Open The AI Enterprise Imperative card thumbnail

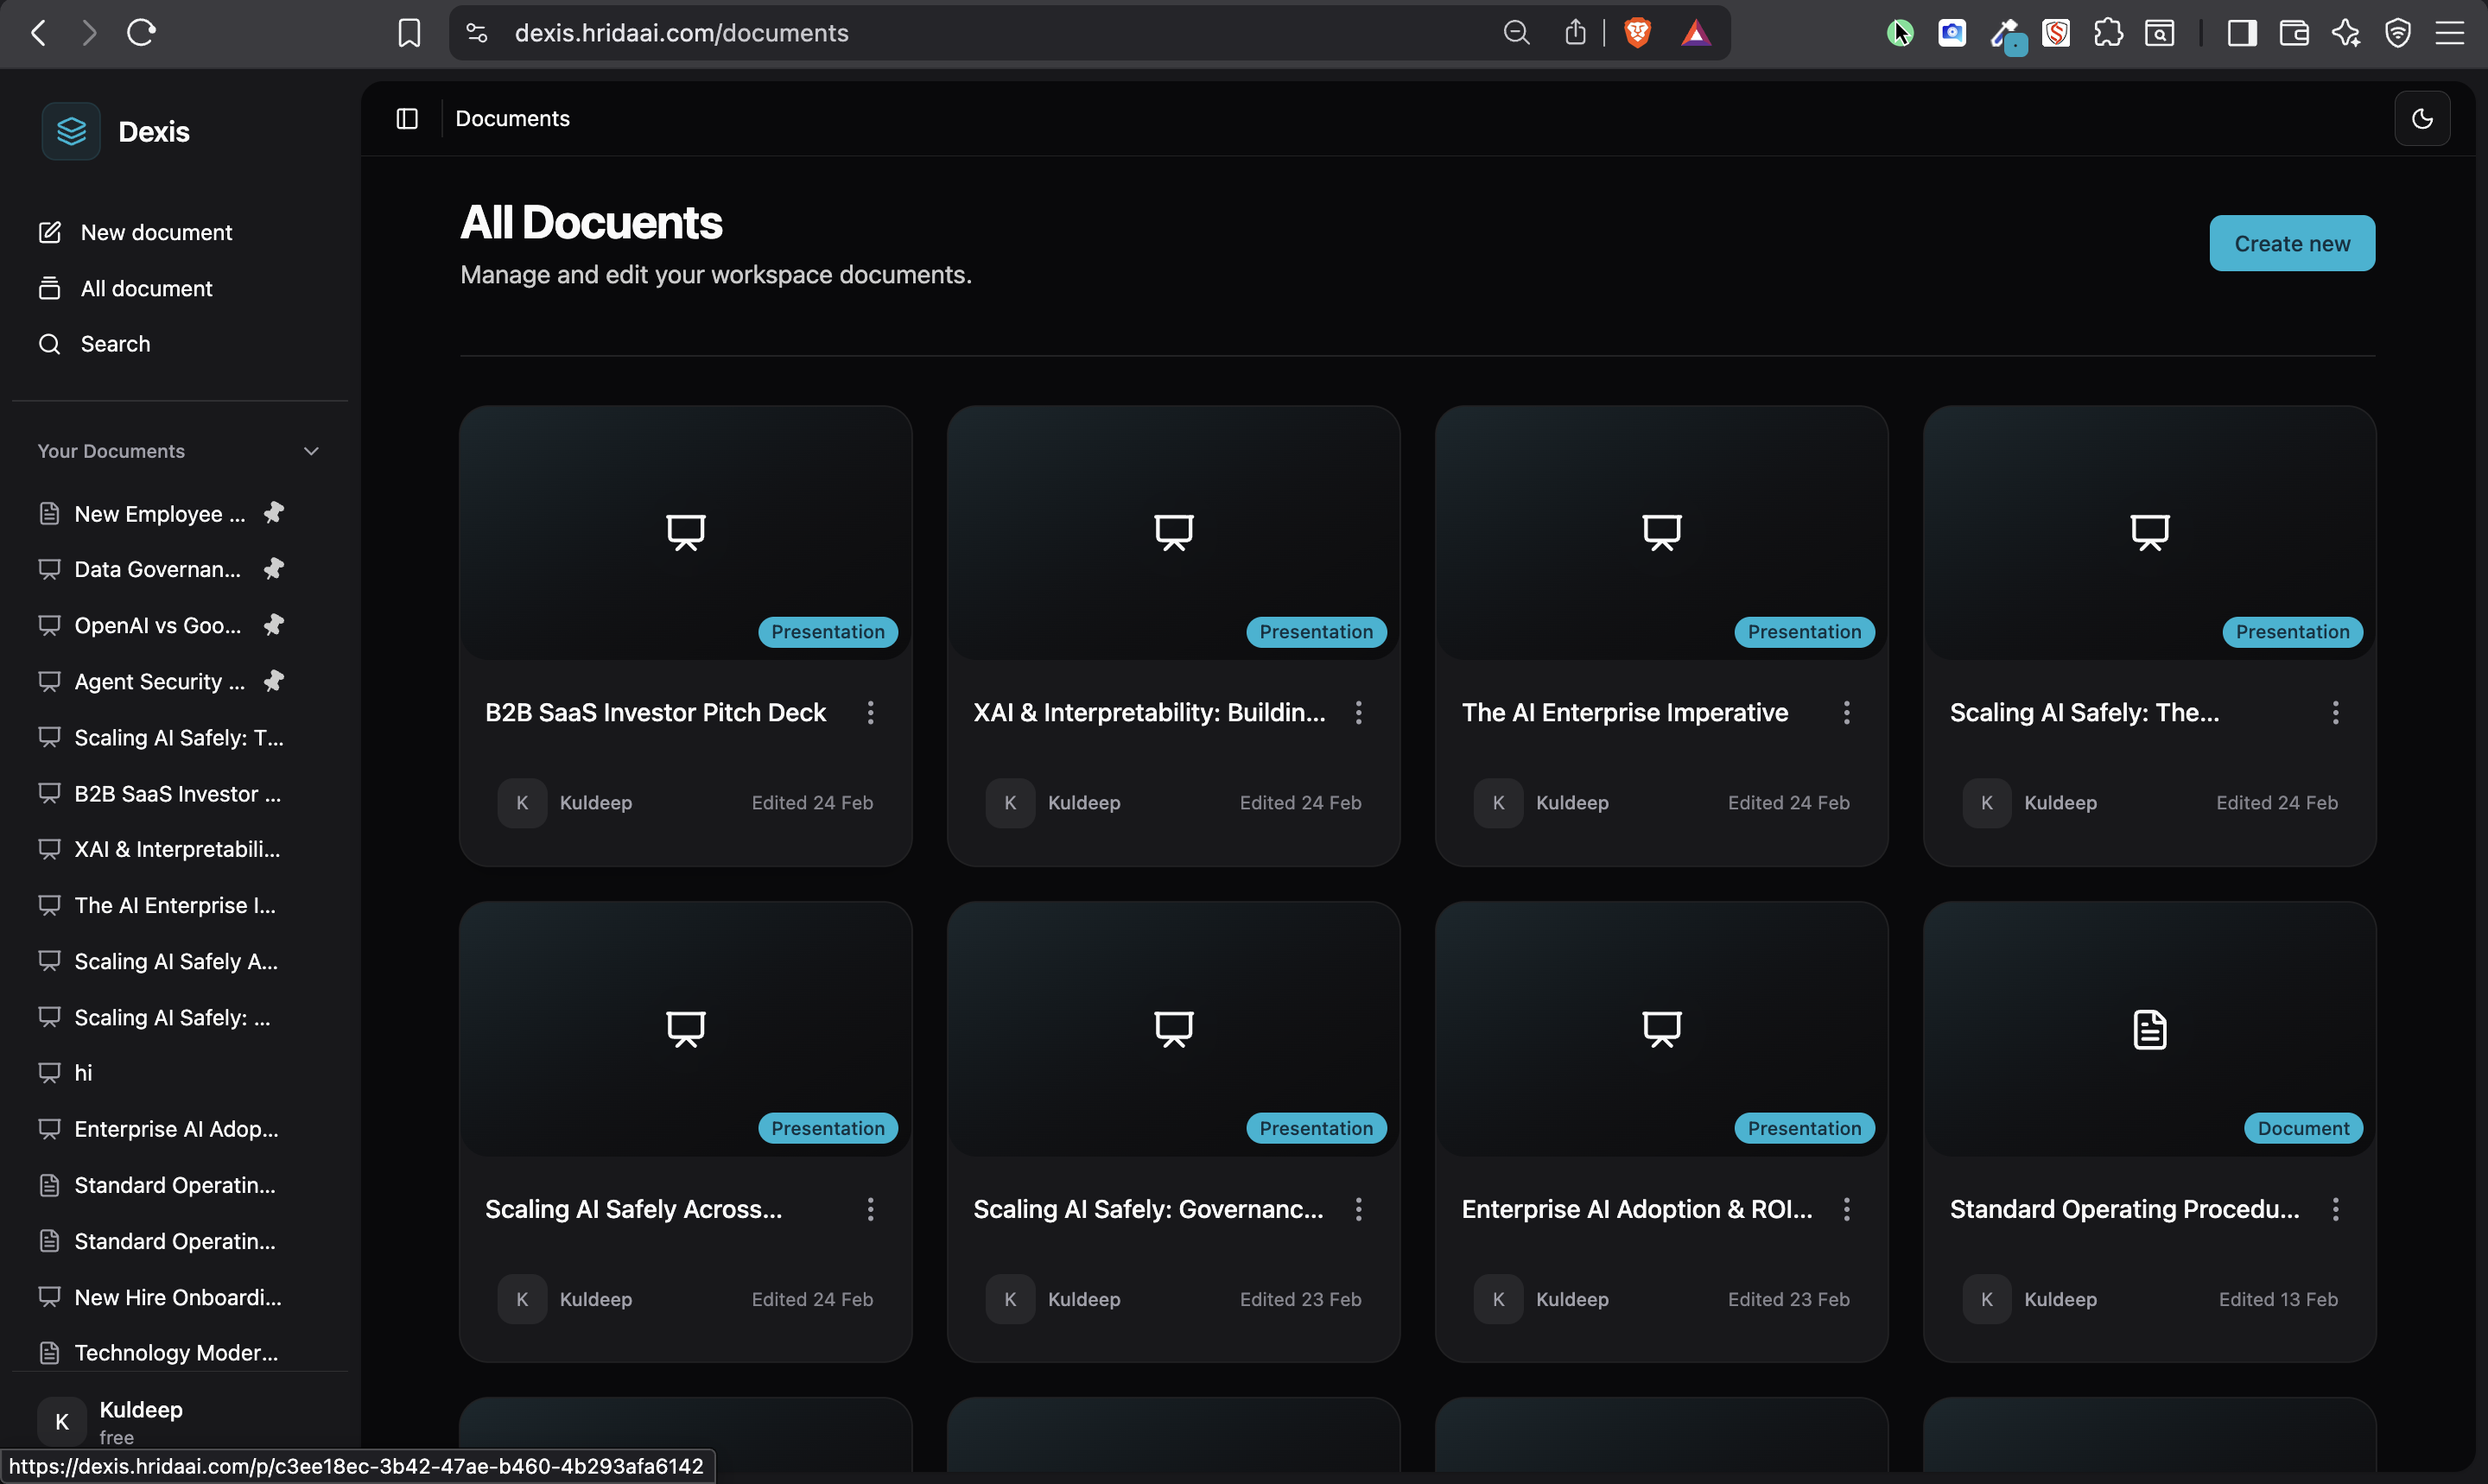click(1662, 531)
